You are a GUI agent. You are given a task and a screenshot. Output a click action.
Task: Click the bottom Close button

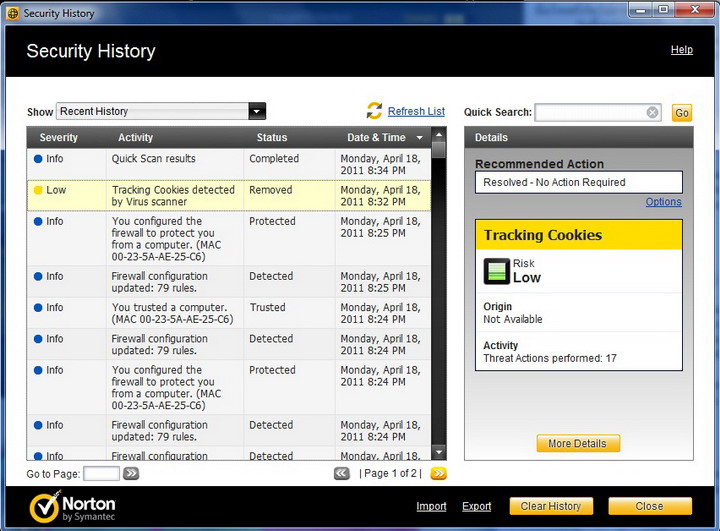650,506
